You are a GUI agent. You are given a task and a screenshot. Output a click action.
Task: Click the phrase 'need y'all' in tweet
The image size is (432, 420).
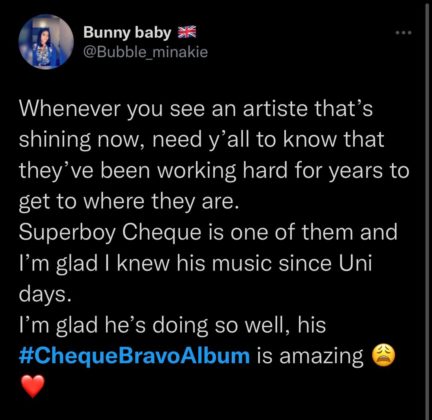[201, 140]
